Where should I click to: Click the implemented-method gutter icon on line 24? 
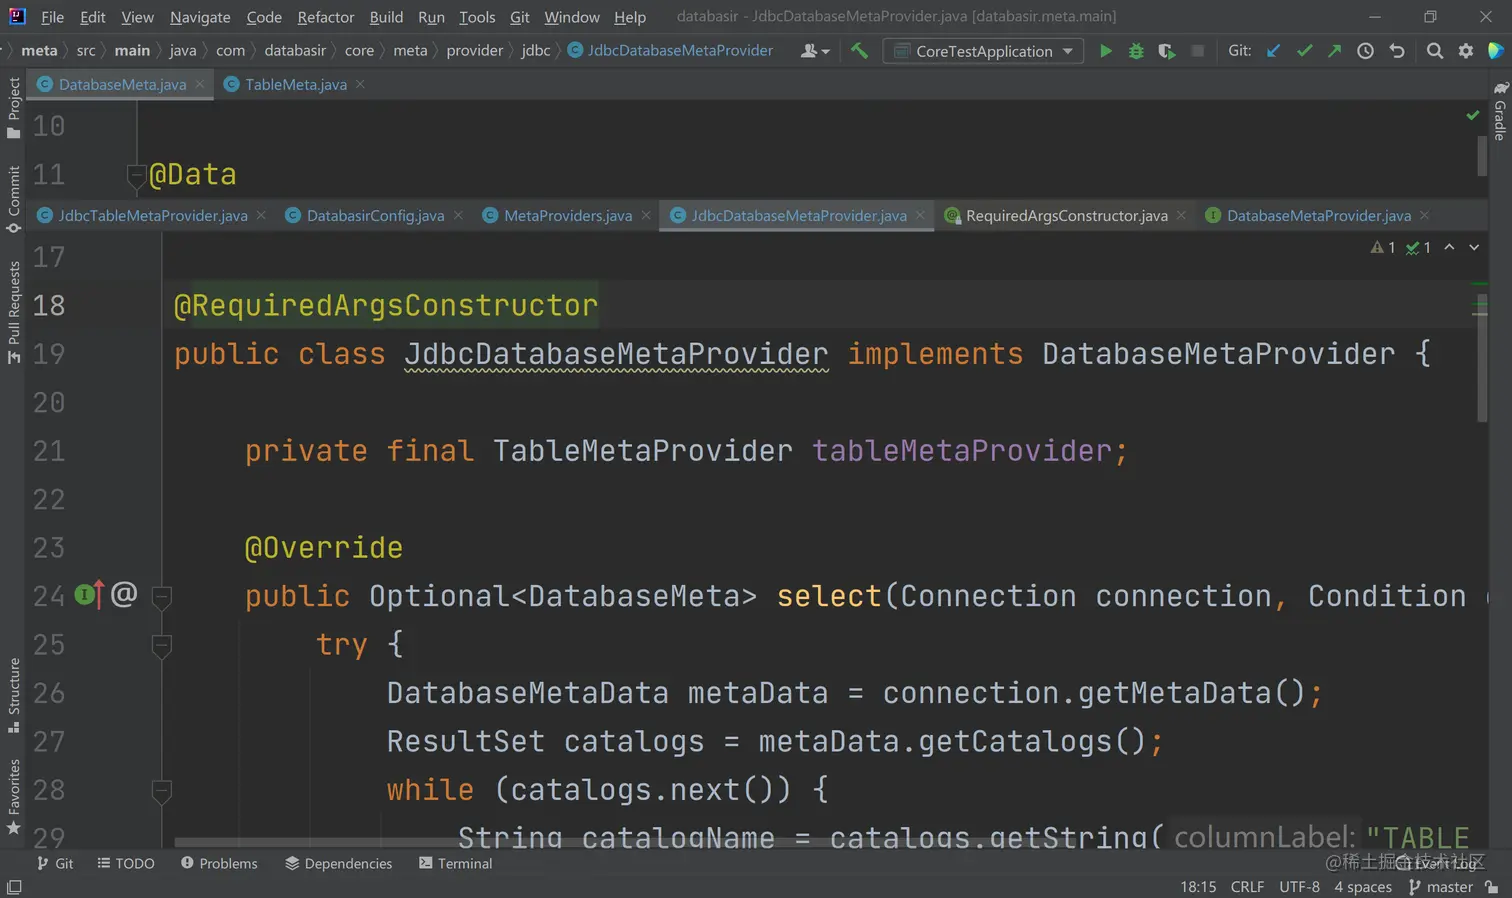[89, 596]
